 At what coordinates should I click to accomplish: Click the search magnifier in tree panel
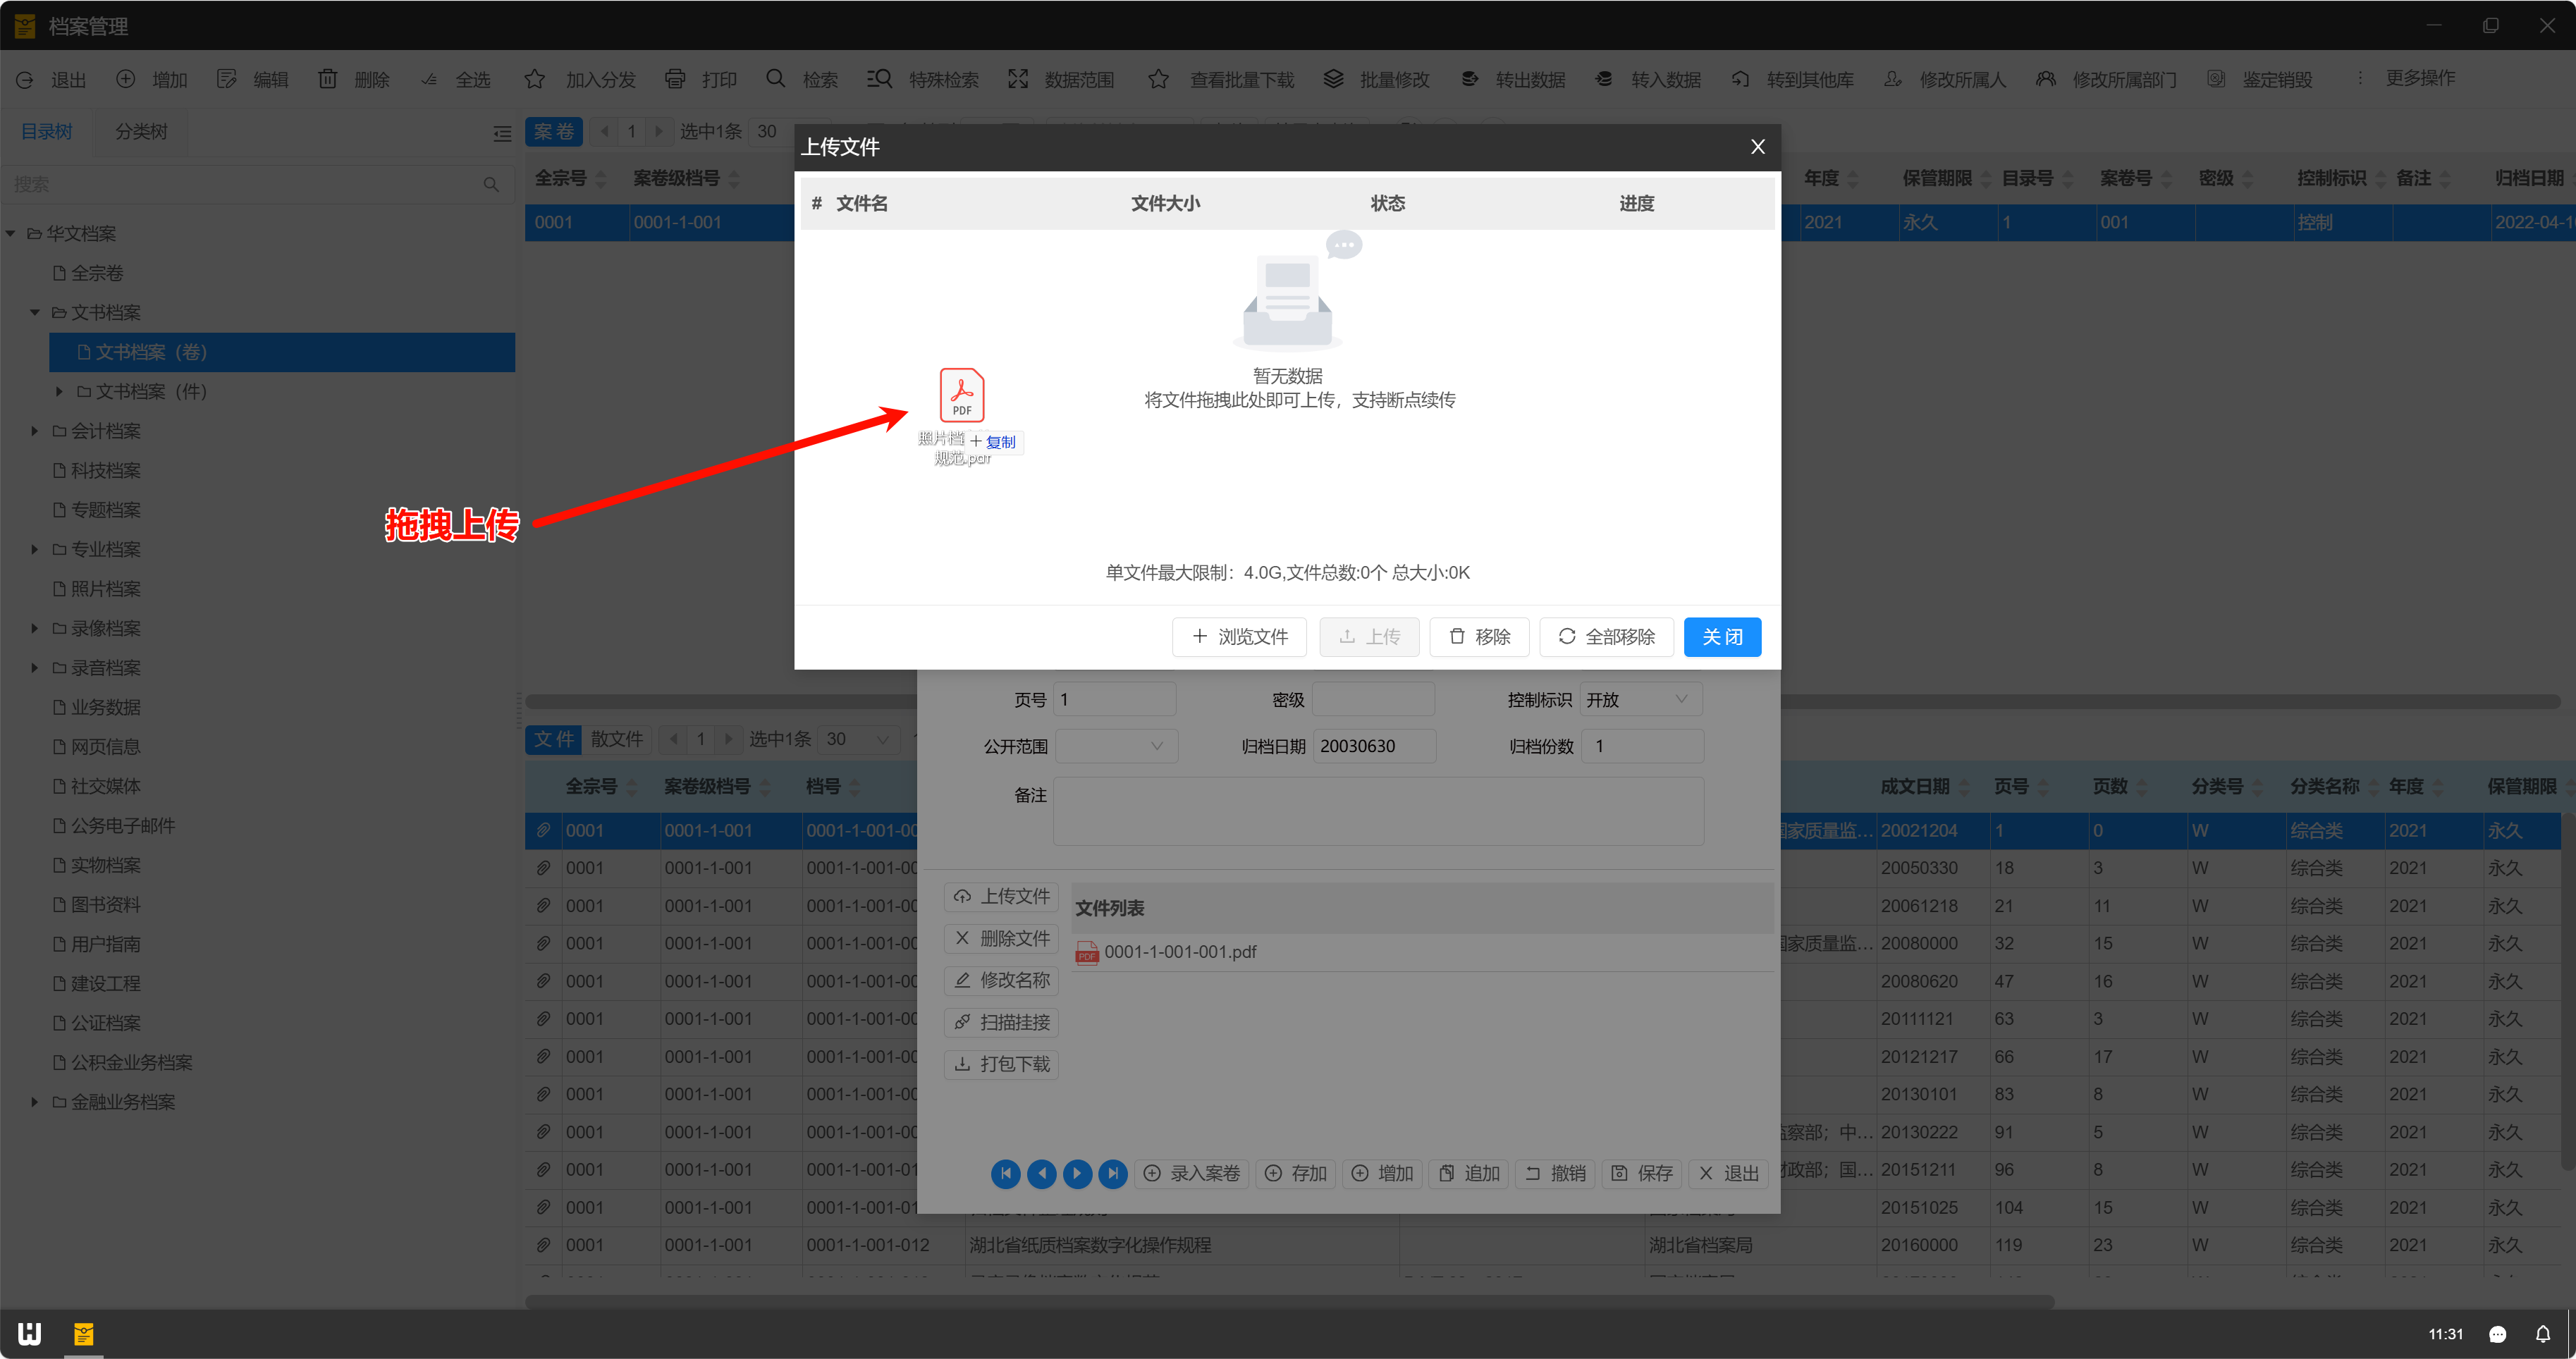pos(491,185)
